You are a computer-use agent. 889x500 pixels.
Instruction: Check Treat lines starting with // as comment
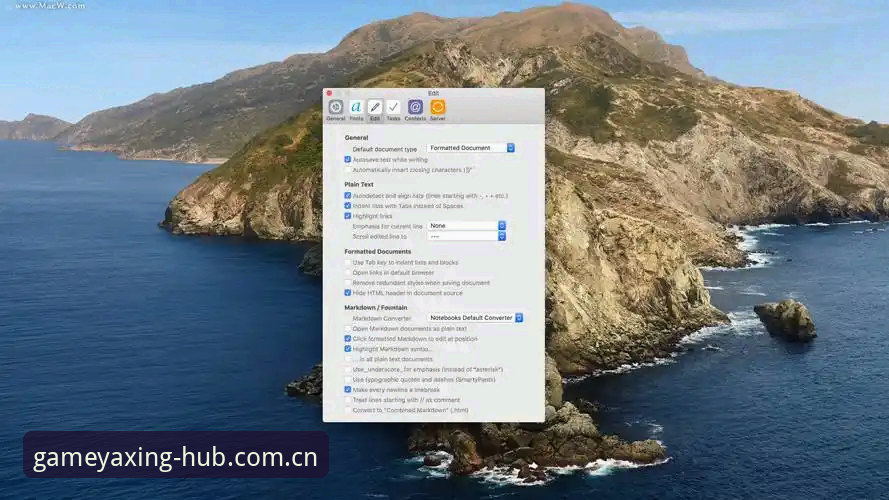tap(348, 400)
